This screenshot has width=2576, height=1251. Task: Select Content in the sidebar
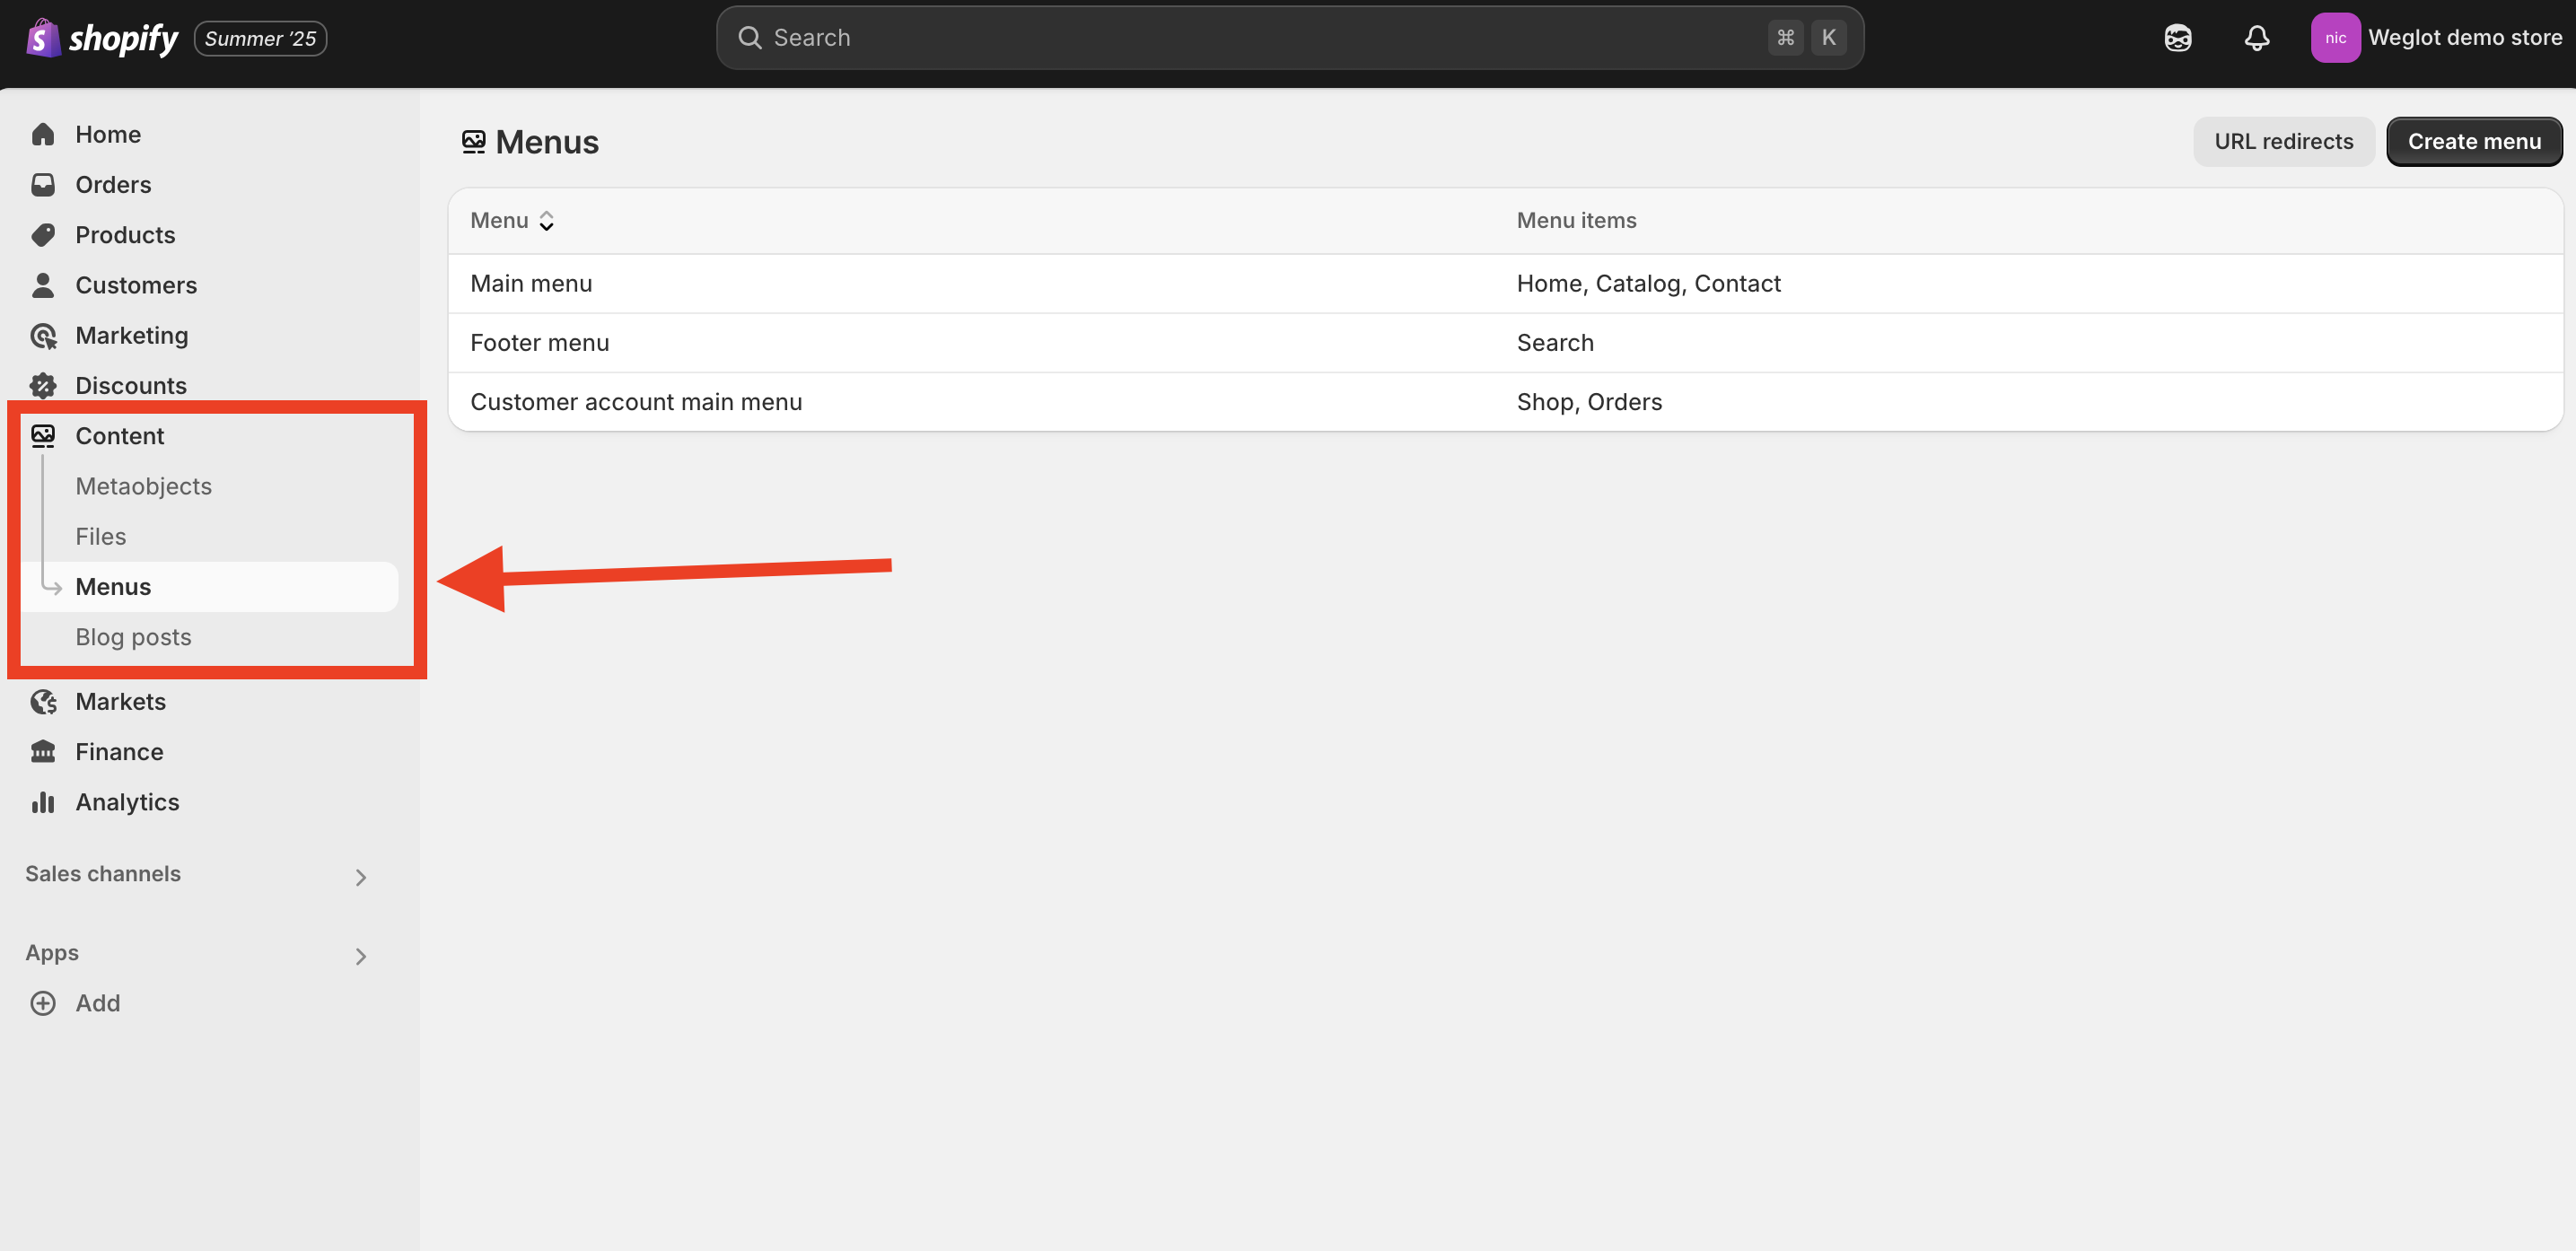tap(119, 436)
